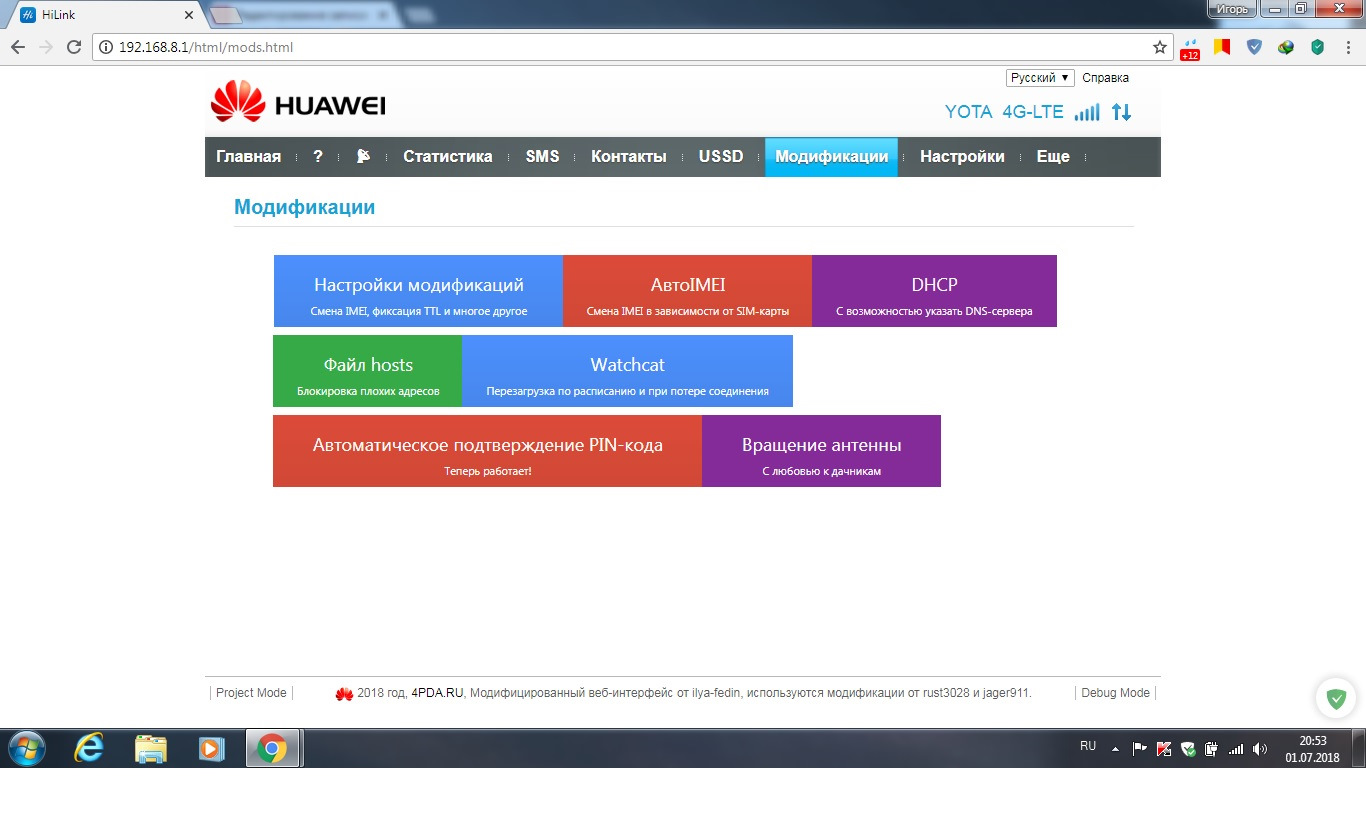Click the yellow-red bookmark flag extension
Screen dimensions: 1366x838
[x=1222, y=47]
